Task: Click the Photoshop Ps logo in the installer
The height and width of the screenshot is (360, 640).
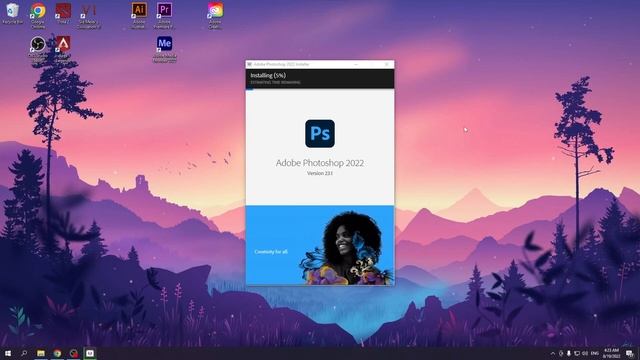Action: coord(320,133)
